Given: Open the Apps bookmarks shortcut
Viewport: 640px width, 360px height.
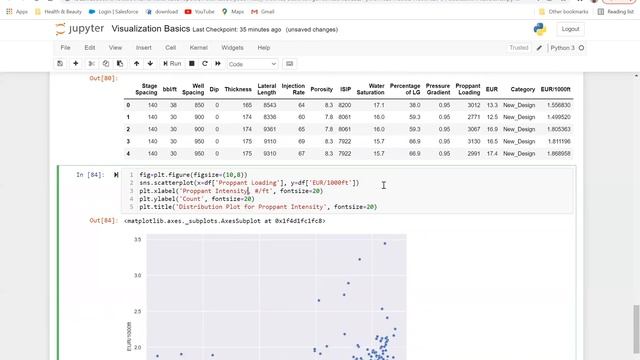Looking at the screenshot, I should click(17, 12).
